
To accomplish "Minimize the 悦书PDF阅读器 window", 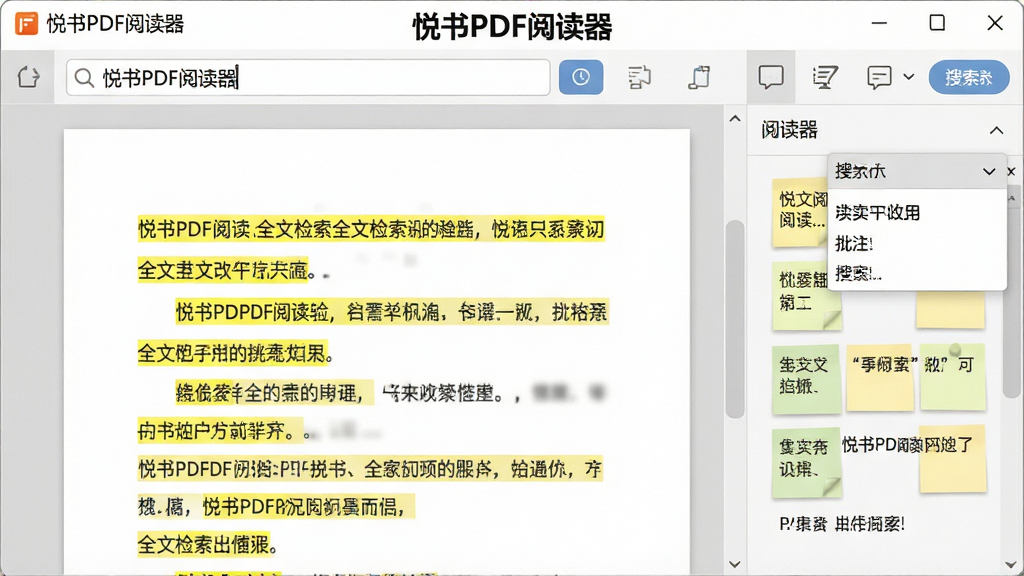I will click(x=879, y=24).
